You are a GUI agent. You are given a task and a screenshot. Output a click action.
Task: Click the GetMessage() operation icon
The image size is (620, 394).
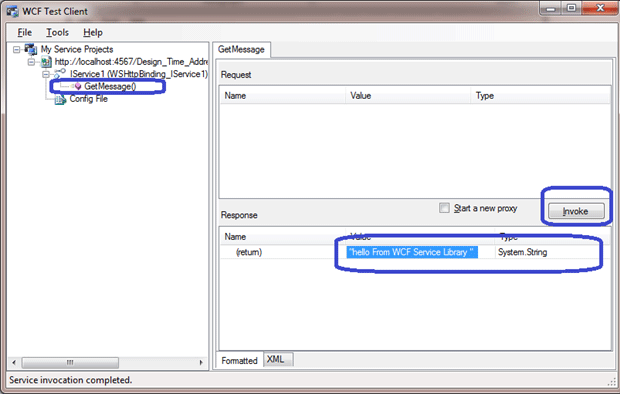coord(77,86)
